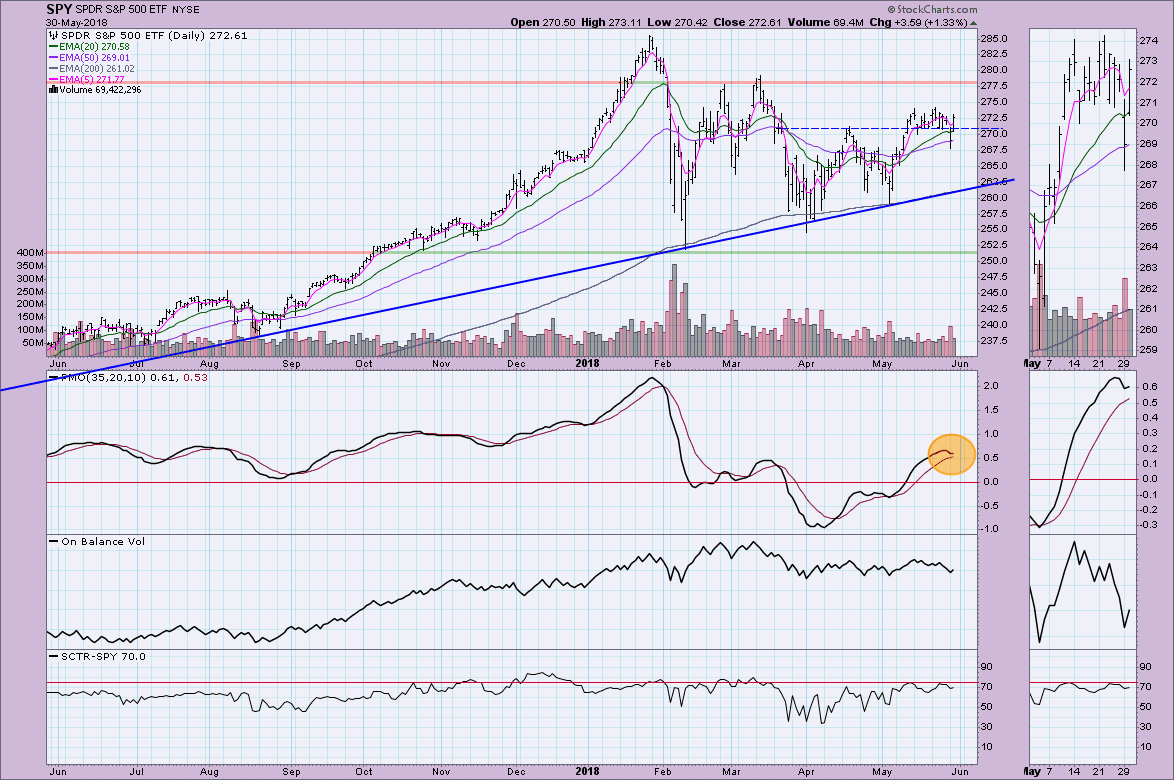Image resolution: width=1174 pixels, height=780 pixels.
Task: Click the orange highlighted PMO crossover circle
Action: click(x=952, y=454)
